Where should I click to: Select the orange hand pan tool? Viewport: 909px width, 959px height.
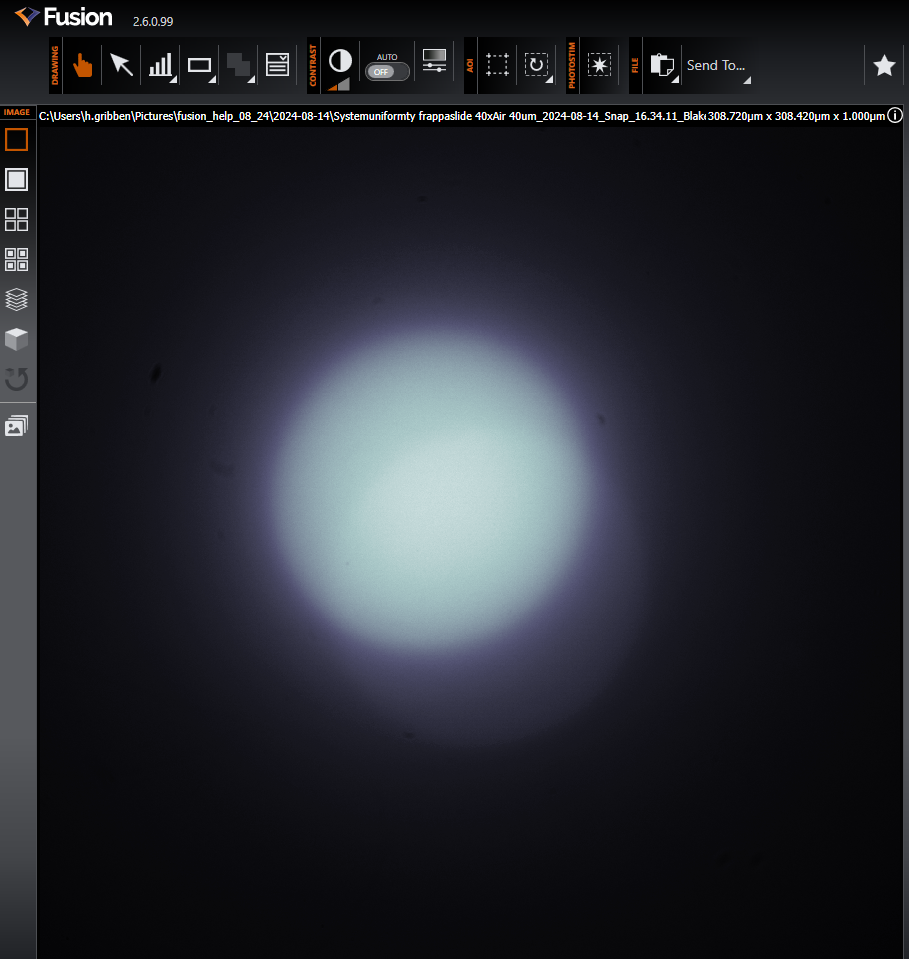[82, 66]
